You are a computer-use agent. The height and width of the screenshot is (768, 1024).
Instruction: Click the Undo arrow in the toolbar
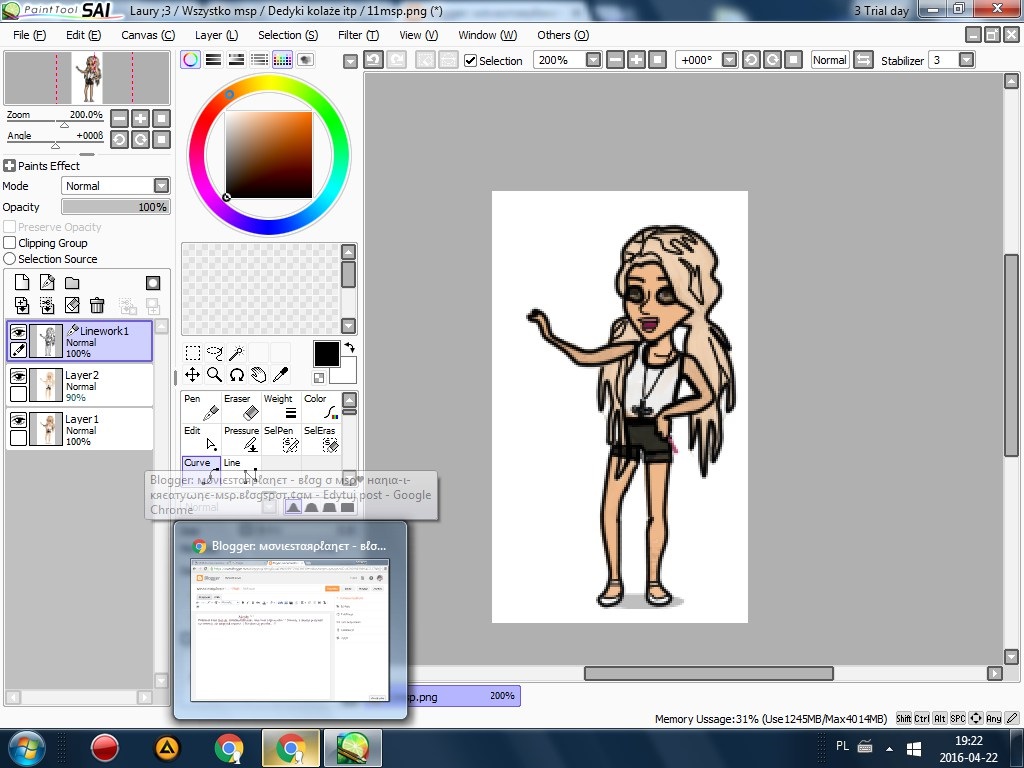tap(374, 60)
